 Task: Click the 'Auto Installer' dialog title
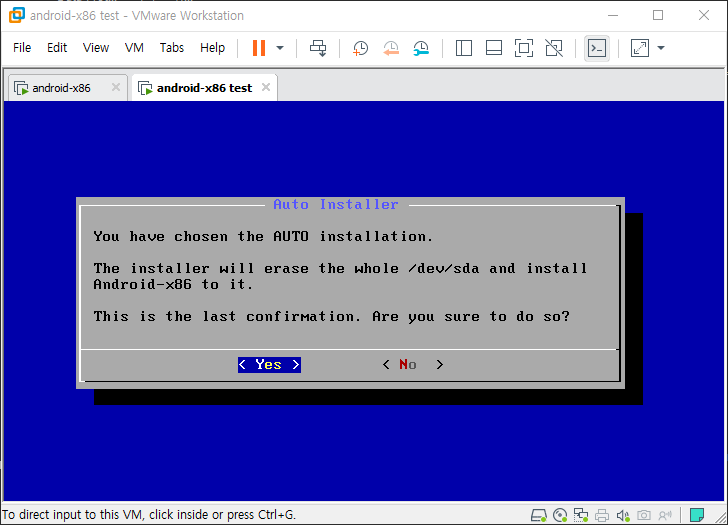336,204
